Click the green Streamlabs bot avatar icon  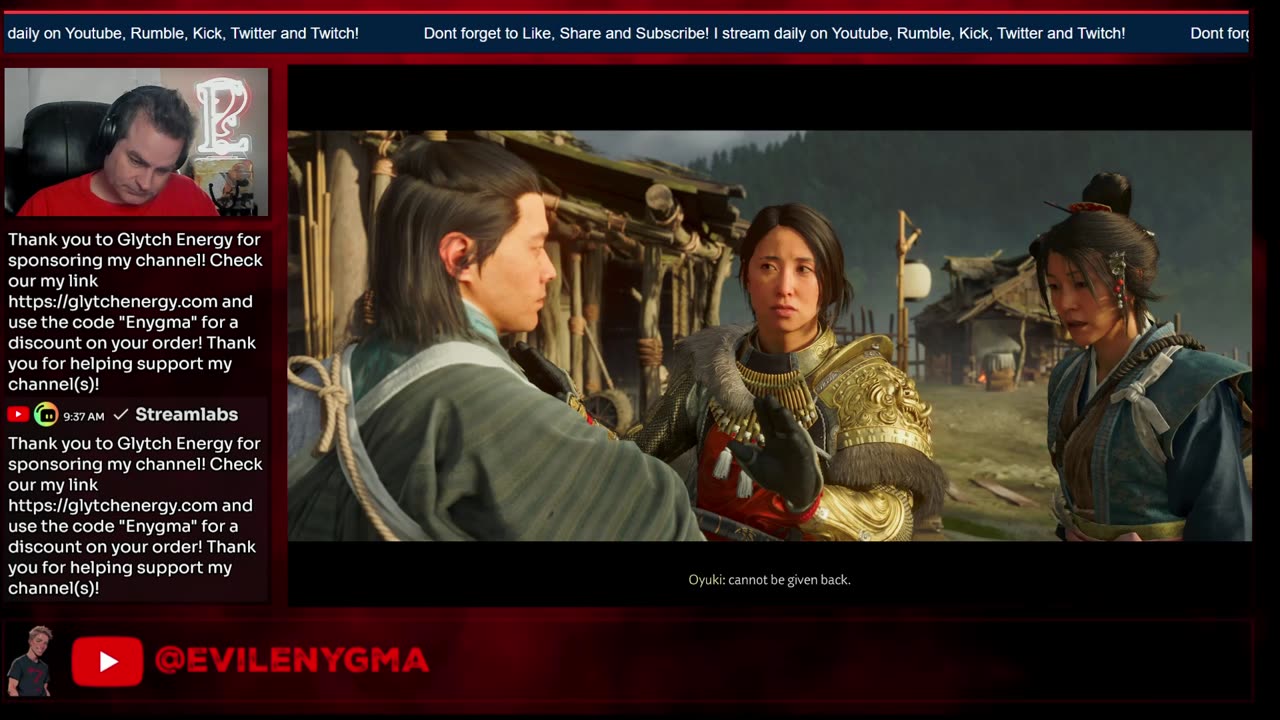tap(46, 414)
